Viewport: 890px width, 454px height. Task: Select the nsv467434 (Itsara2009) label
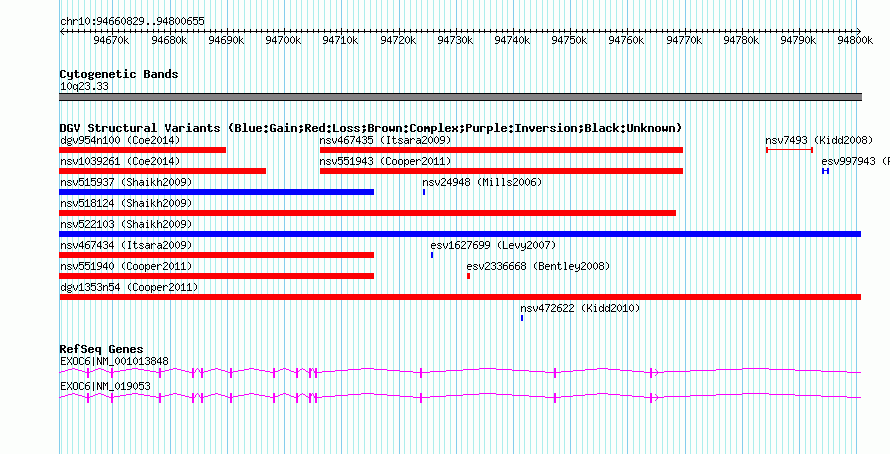tap(126, 245)
